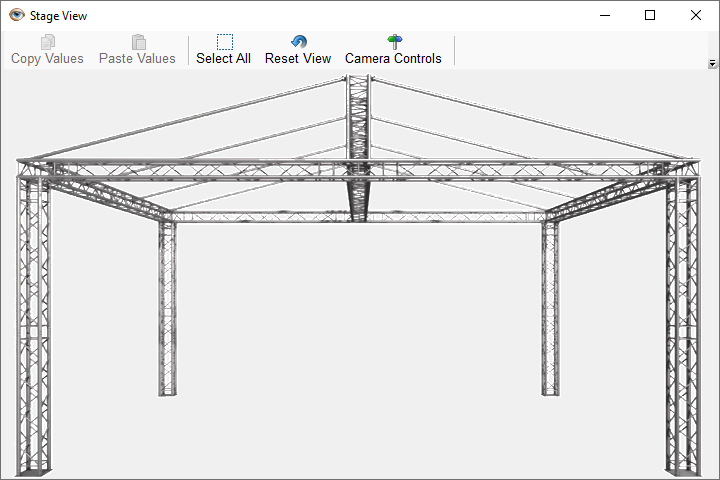Viewport: 720px width, 480px height.
Task: Click the Stage View title bar text
Action: point(58,15)
